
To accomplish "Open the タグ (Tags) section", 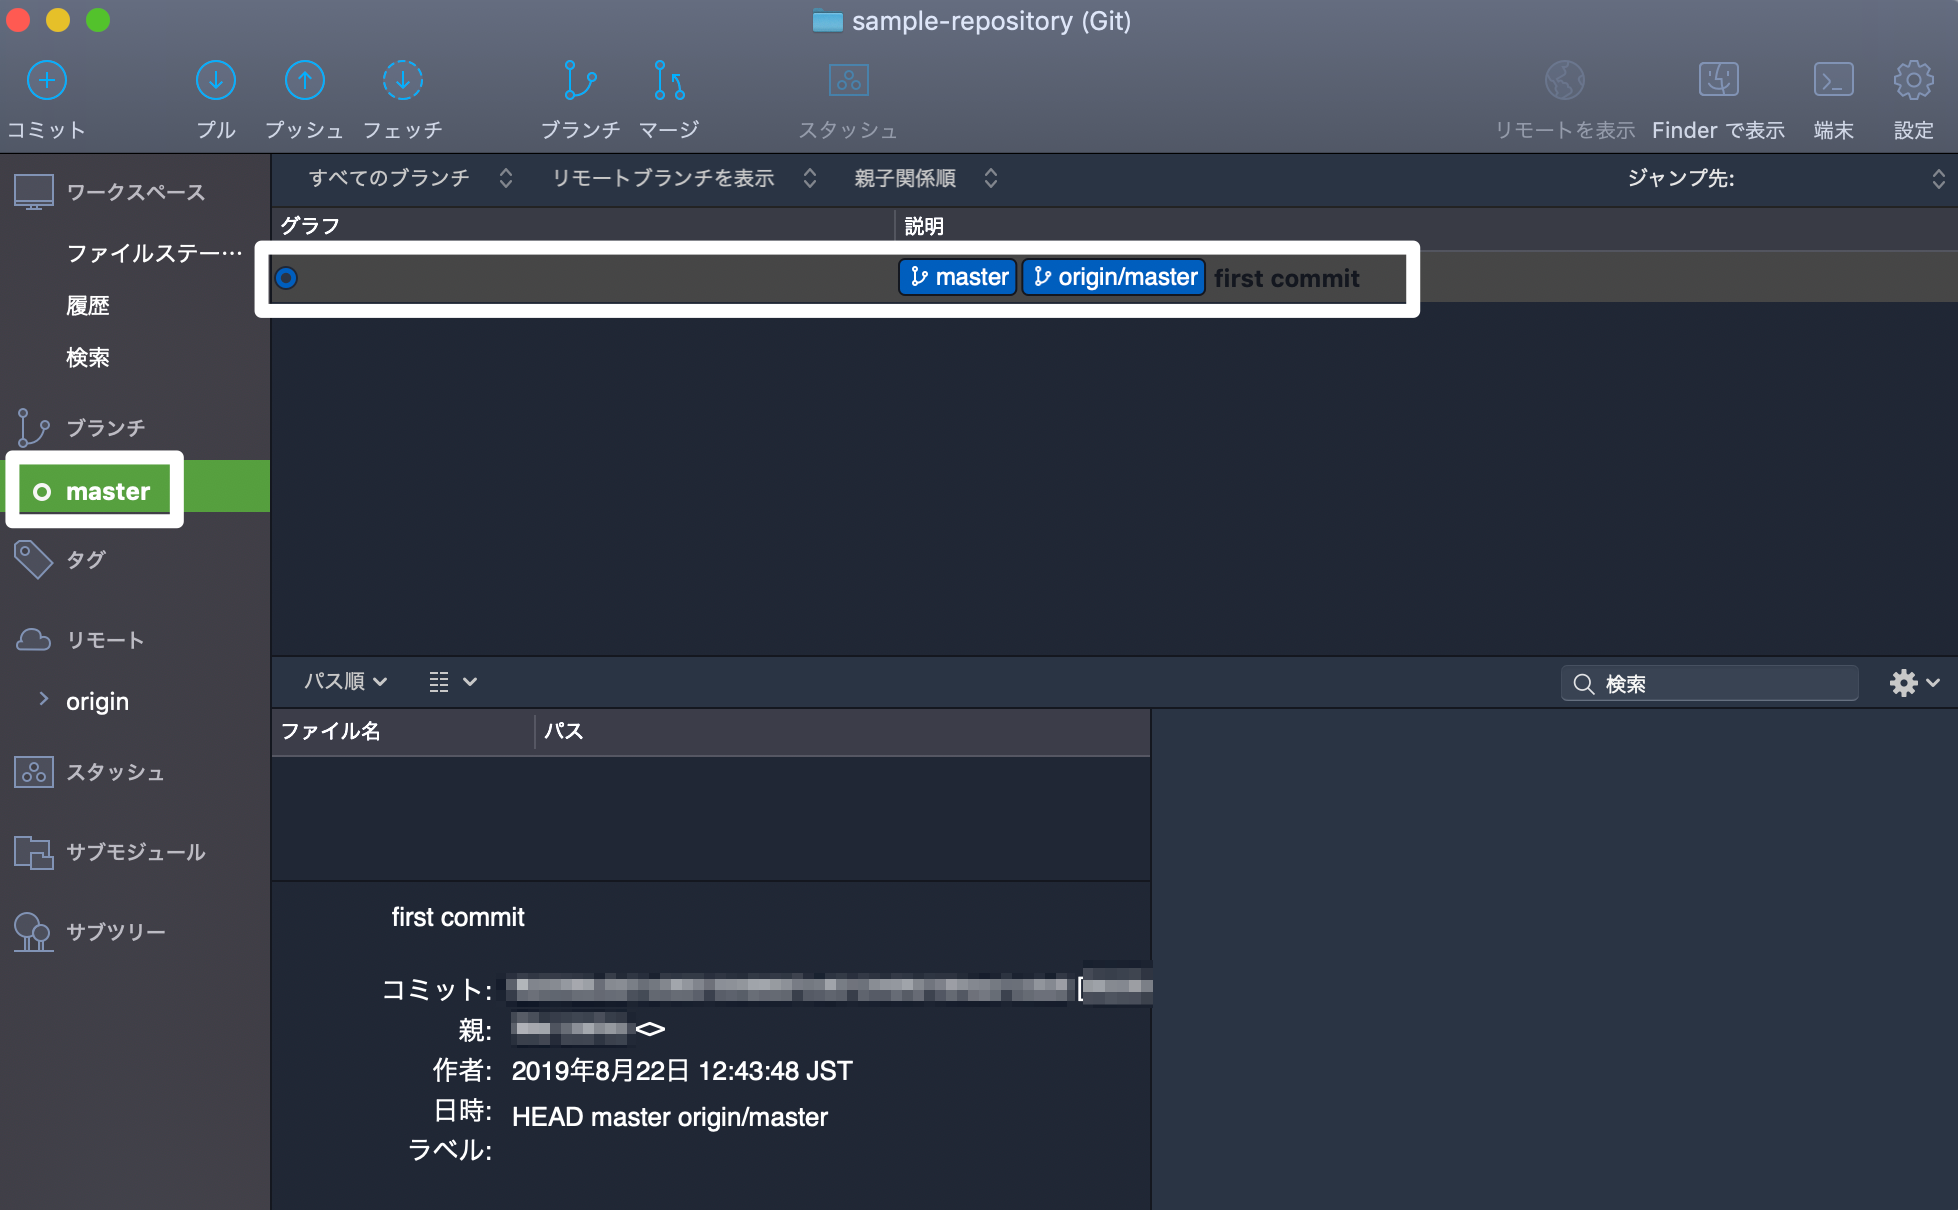I will pyautogui.click(x=84, y=560).
